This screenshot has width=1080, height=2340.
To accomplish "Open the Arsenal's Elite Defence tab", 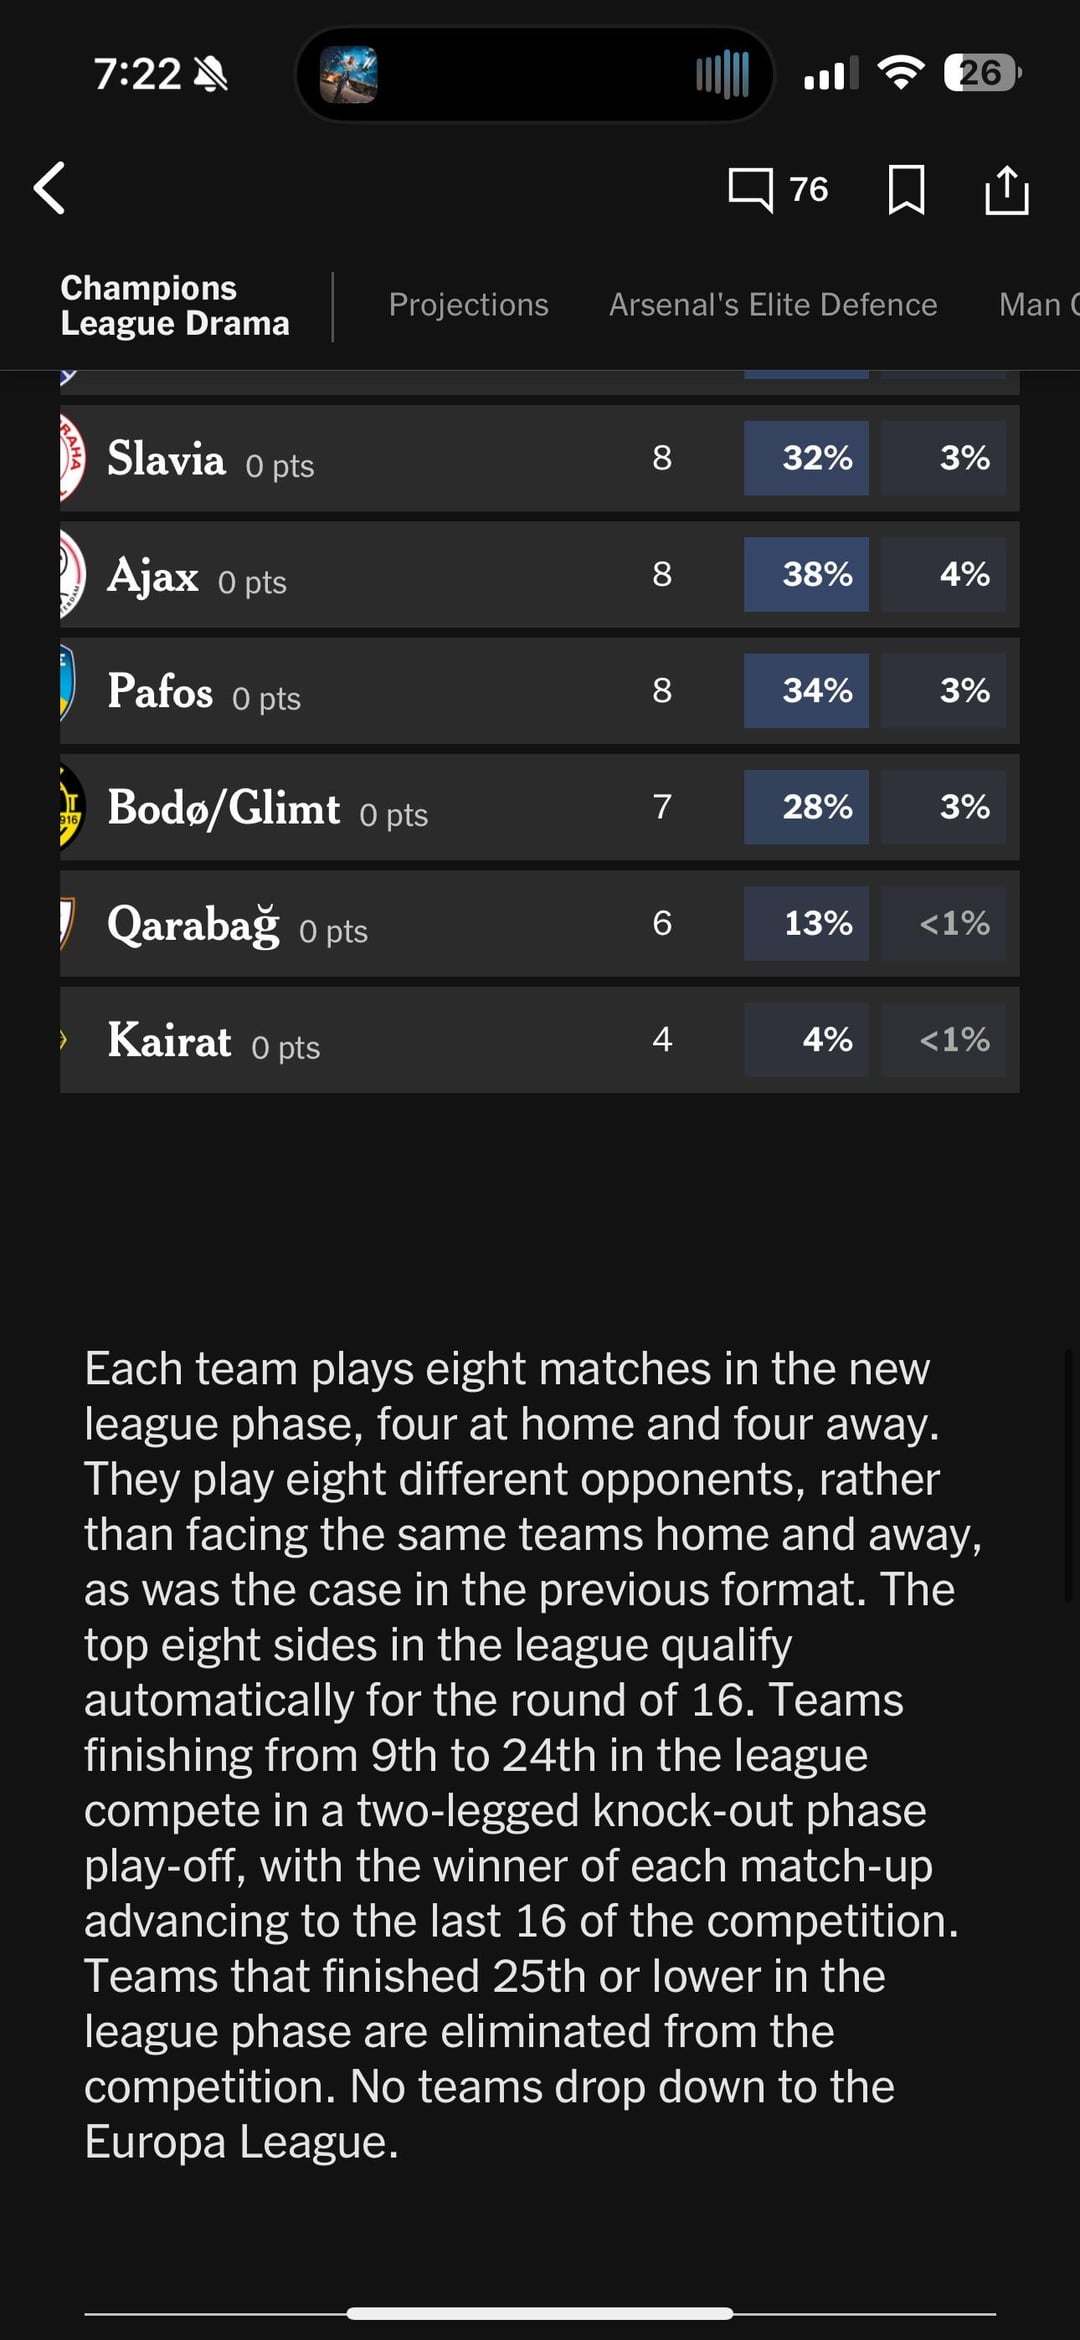I will click(773, 305).
